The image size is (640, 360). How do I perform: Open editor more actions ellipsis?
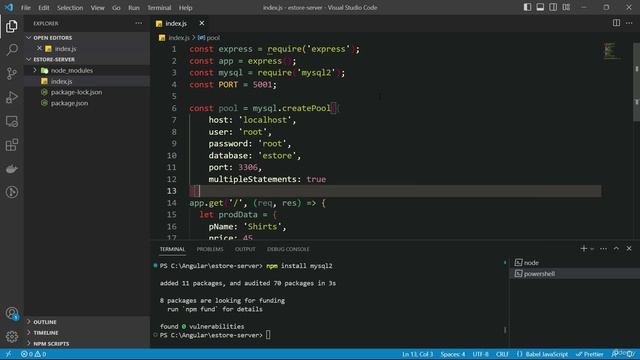[629, 23]
